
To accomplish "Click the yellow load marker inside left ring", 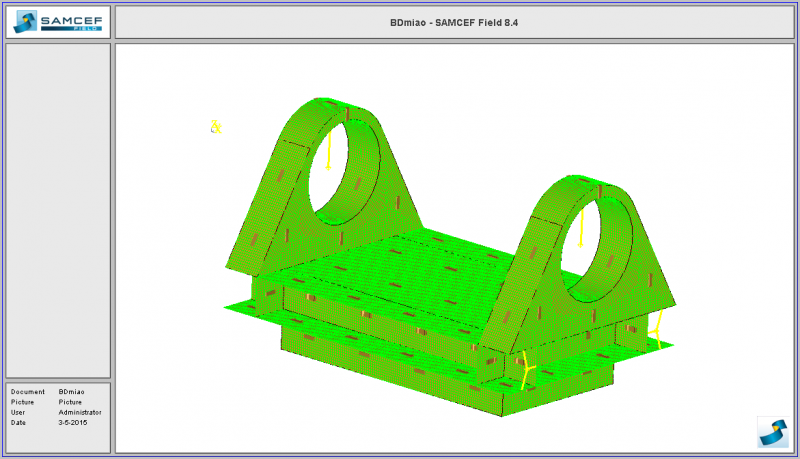I will tap(329, 149).
